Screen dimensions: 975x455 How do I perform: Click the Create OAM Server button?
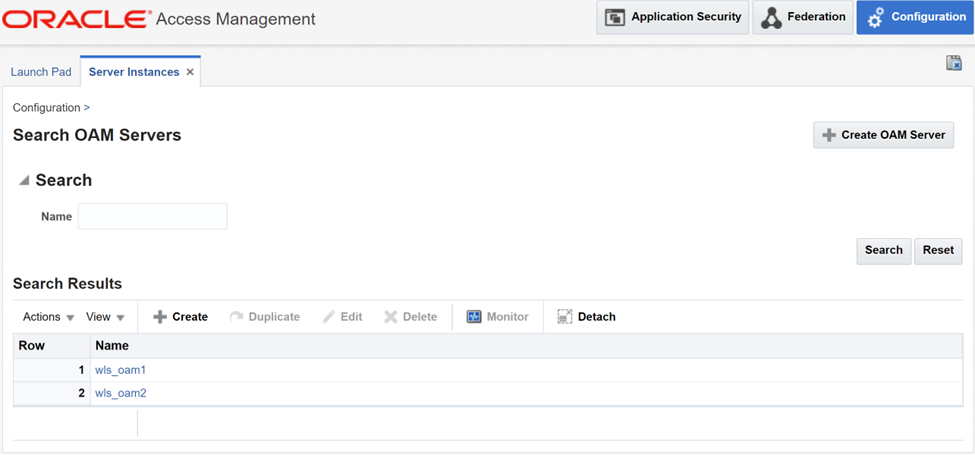click(883, 135)
